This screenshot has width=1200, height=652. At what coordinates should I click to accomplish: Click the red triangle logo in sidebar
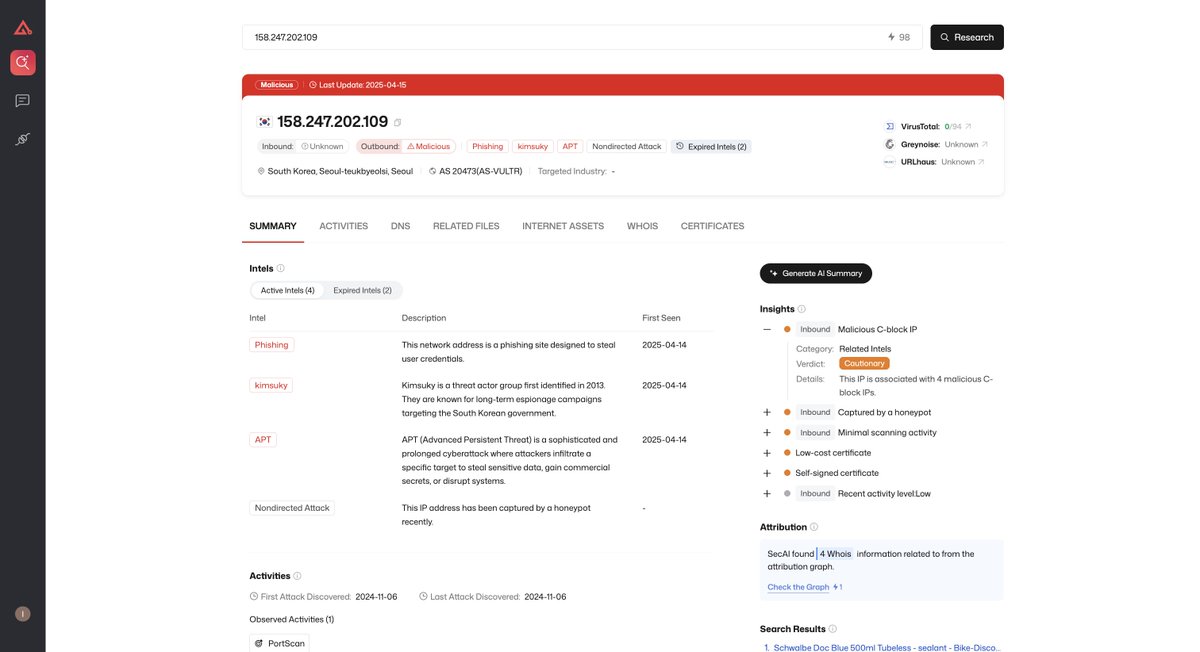coord(22,27)
